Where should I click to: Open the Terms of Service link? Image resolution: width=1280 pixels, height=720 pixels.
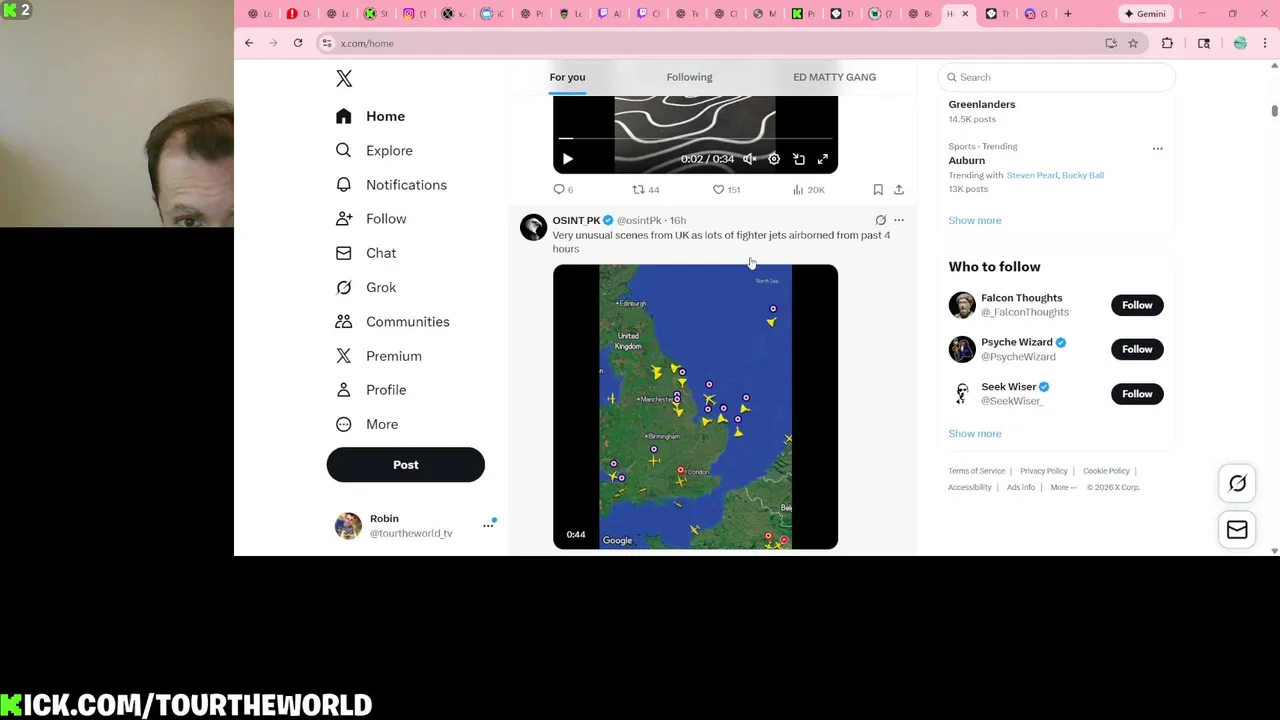977,471
